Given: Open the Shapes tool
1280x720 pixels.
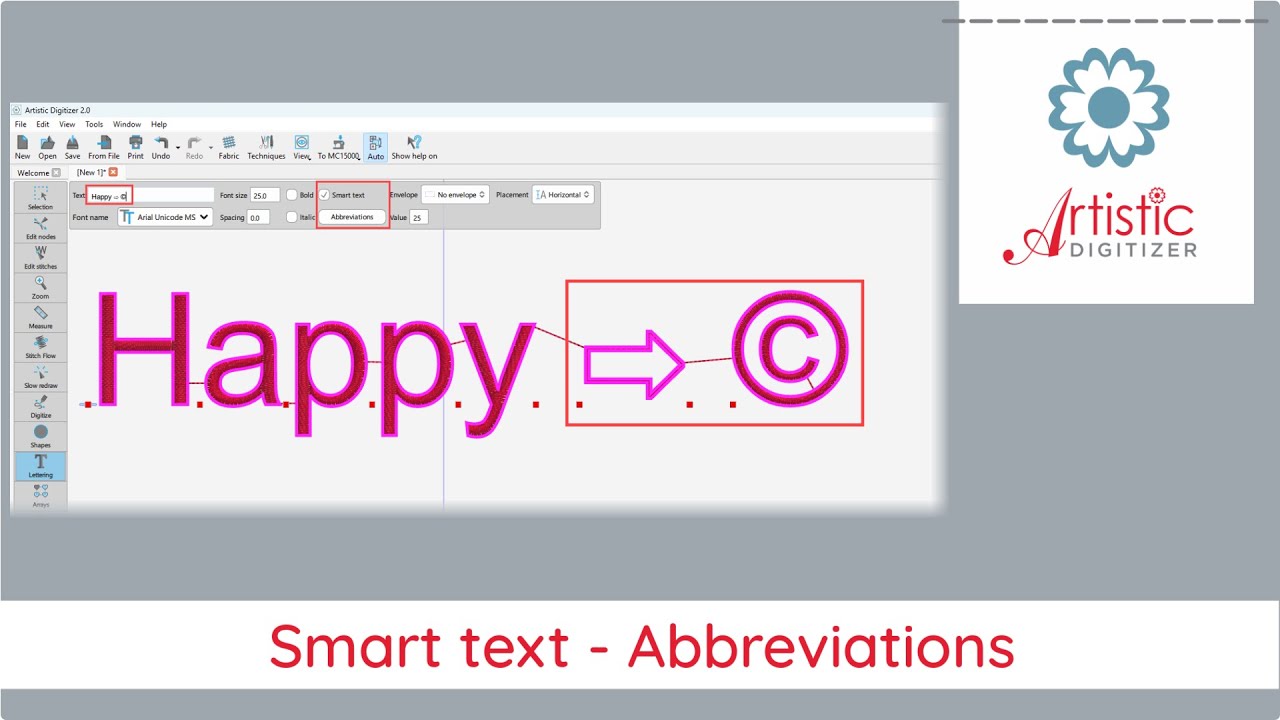Looking at the screenshot, I should 40,436.
